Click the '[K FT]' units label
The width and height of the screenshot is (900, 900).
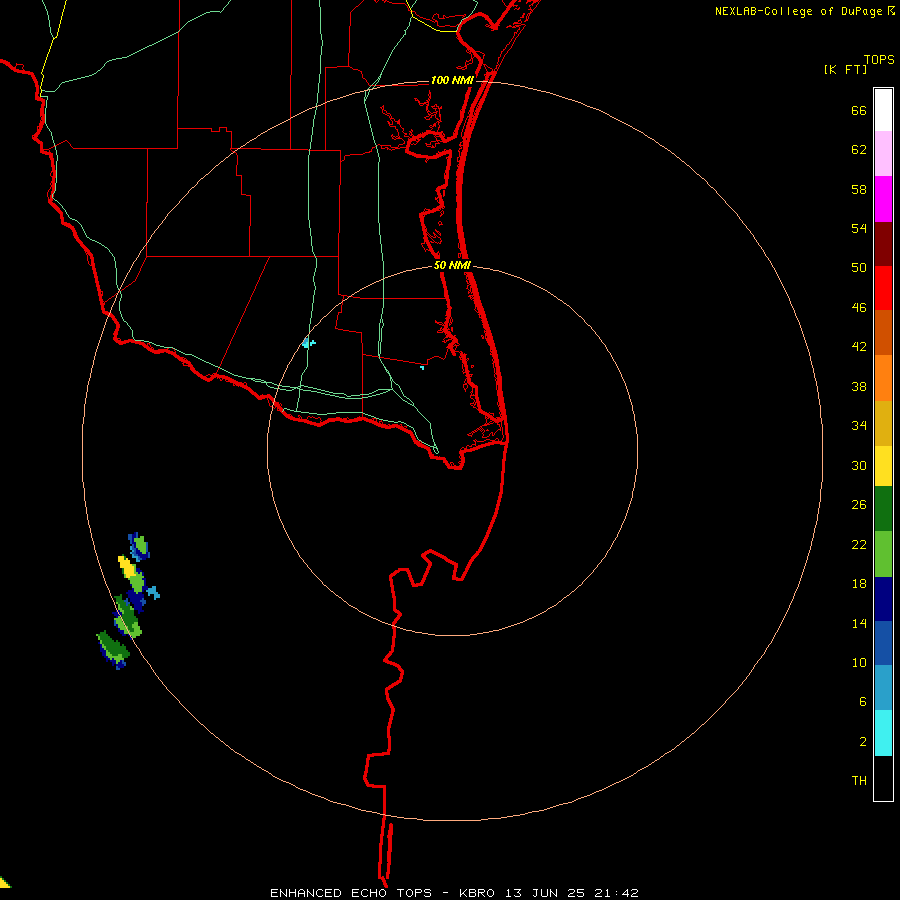845,69
